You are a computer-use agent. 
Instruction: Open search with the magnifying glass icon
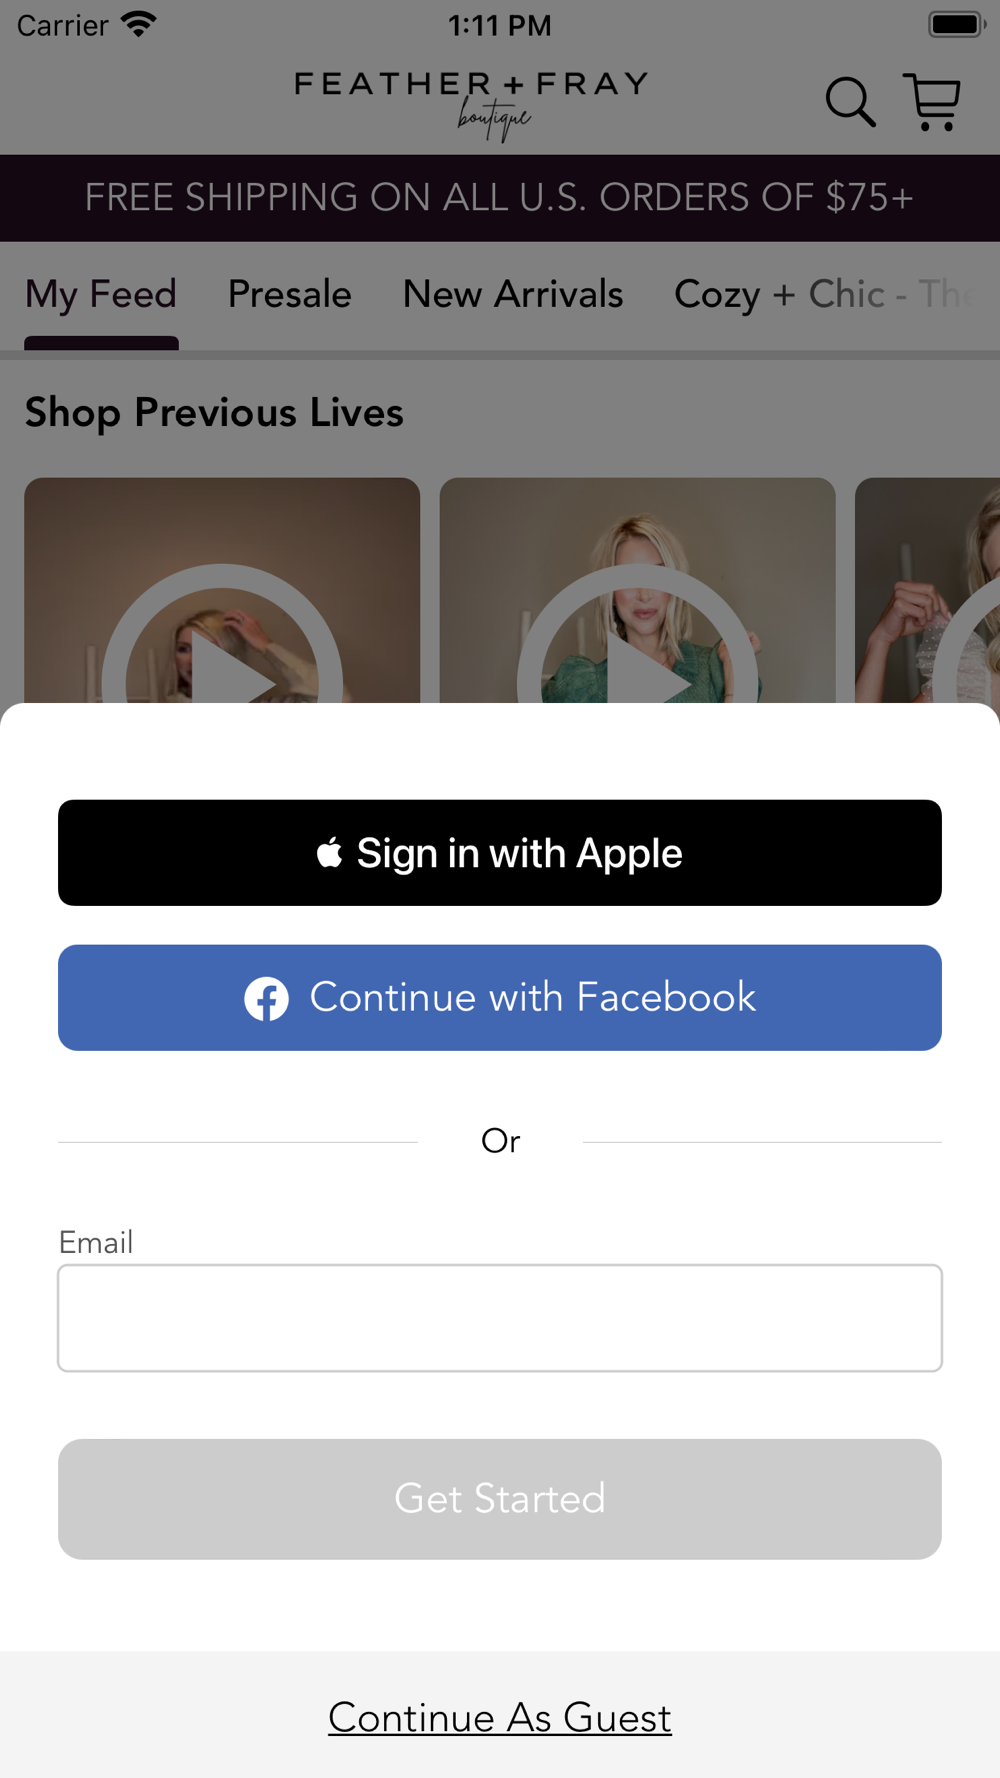(850, 102)
